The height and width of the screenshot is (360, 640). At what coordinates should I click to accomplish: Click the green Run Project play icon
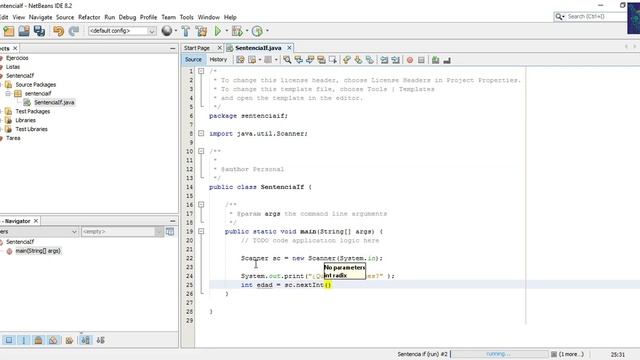(x=218, y=31)
